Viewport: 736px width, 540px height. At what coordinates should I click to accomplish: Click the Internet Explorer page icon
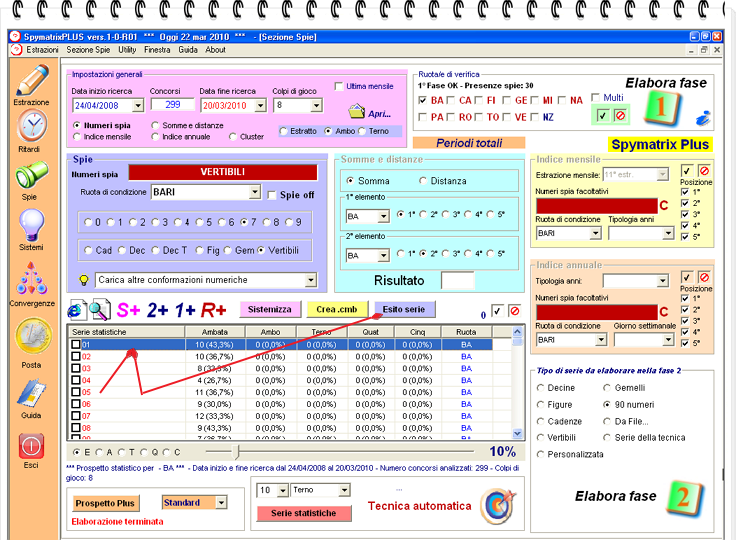click(77, 309)
